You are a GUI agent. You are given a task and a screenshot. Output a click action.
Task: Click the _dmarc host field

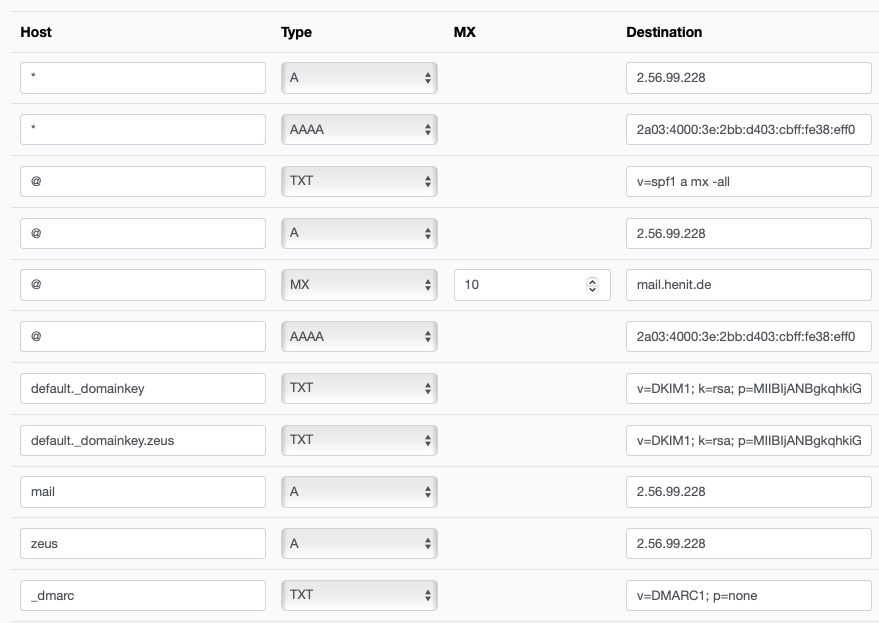pos(143,595)
